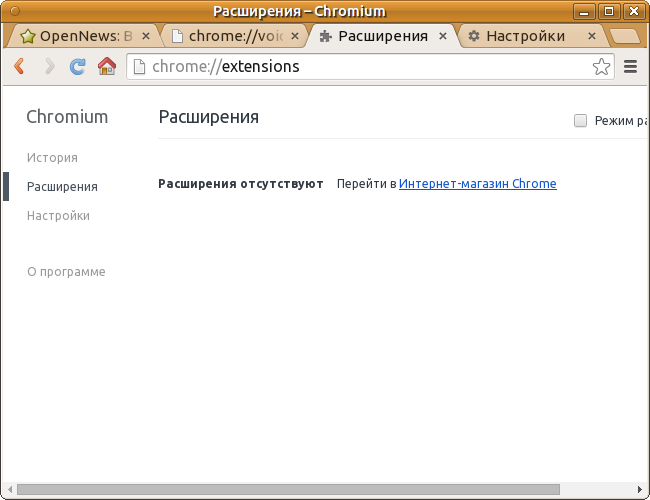Image resolution: width=650 pixels, height=500 pixels.
Task: Bookmark this page with the star icon
Action: [601, 66]
